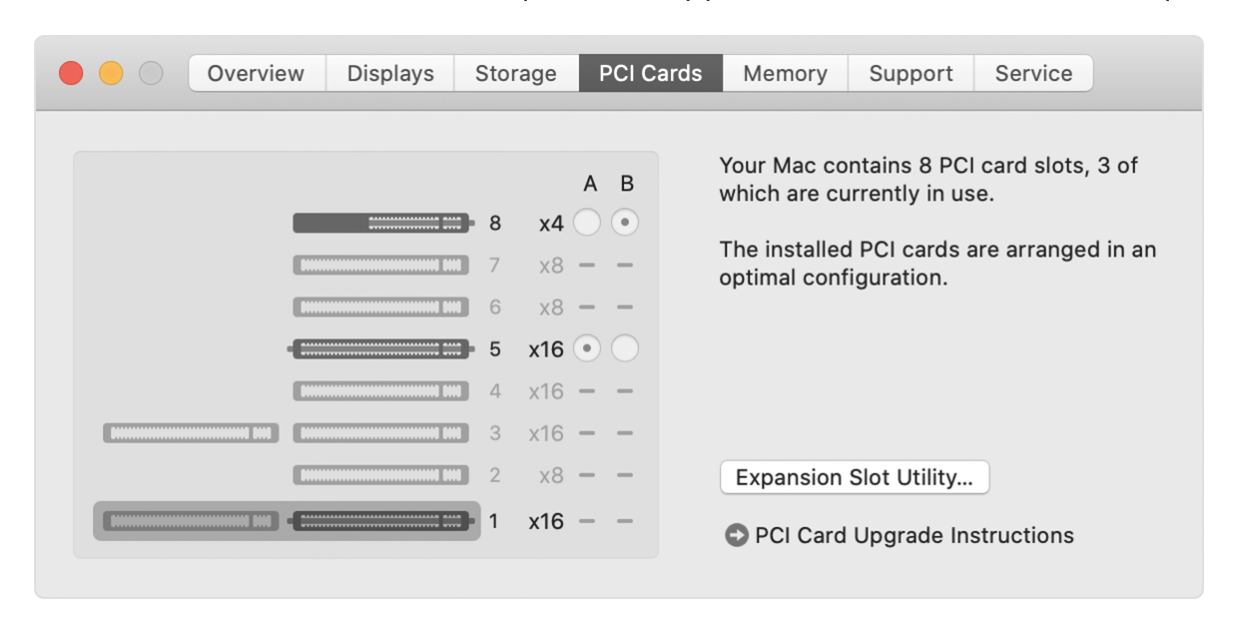Click the arrow icon beside PCI Card Upgrade Instructions
The height and width of the screenshot is (626, 1238).
coord(737,536)
